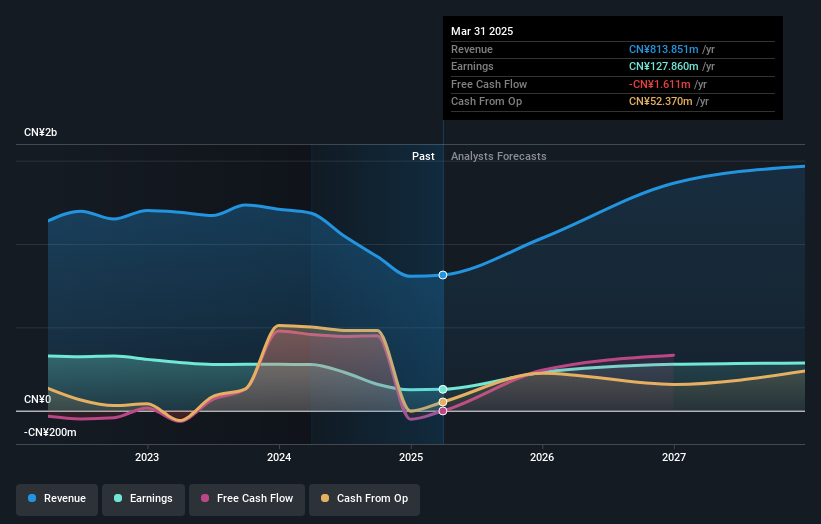Click the Earnings row label in tooltip
Viewport: 821px width, 524px height.
click(472, 66)
